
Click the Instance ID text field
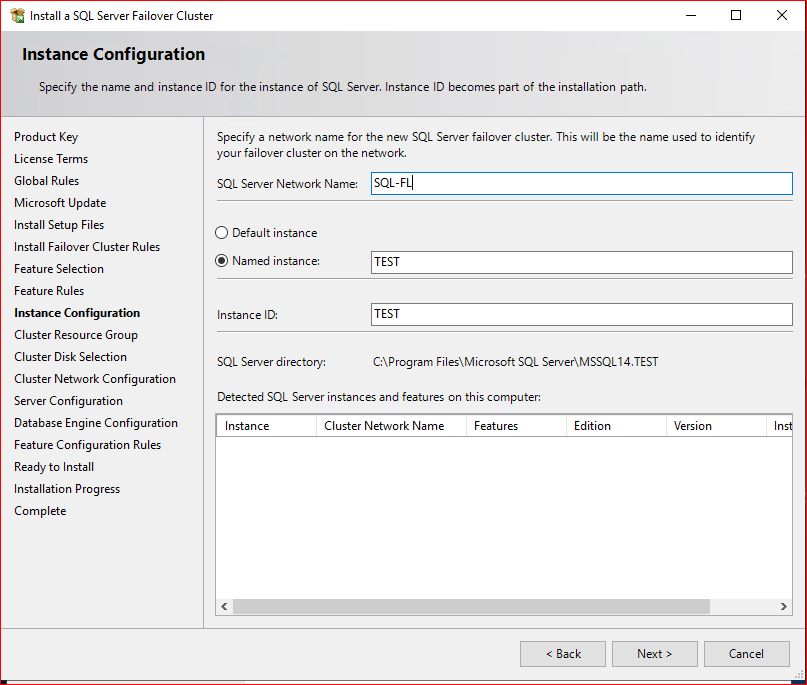pos(582,314)
